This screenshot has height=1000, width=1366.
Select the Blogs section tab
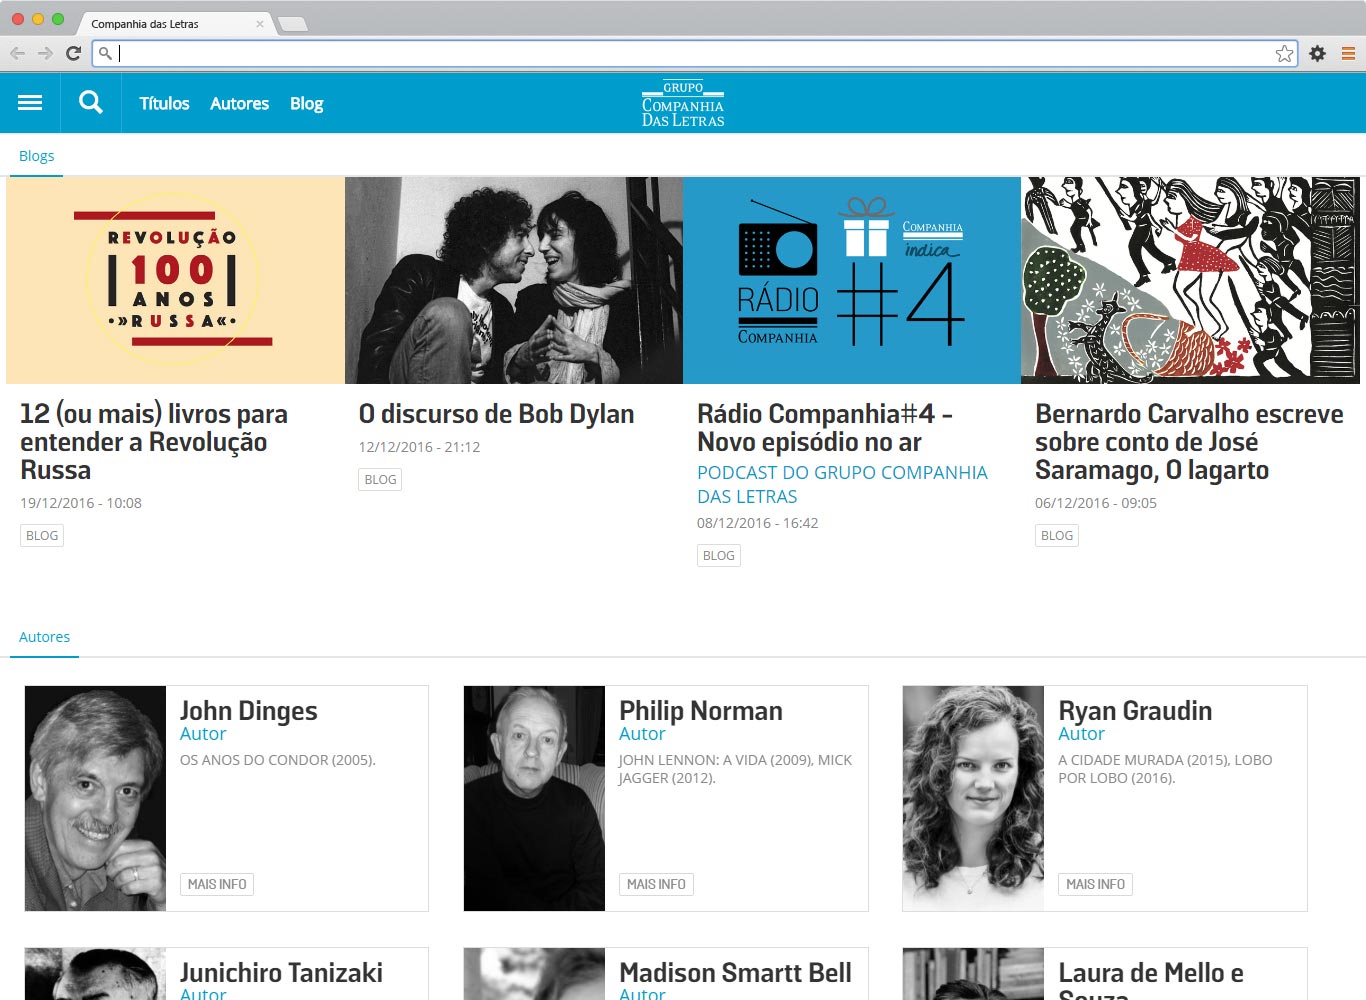tap(36, 156)
